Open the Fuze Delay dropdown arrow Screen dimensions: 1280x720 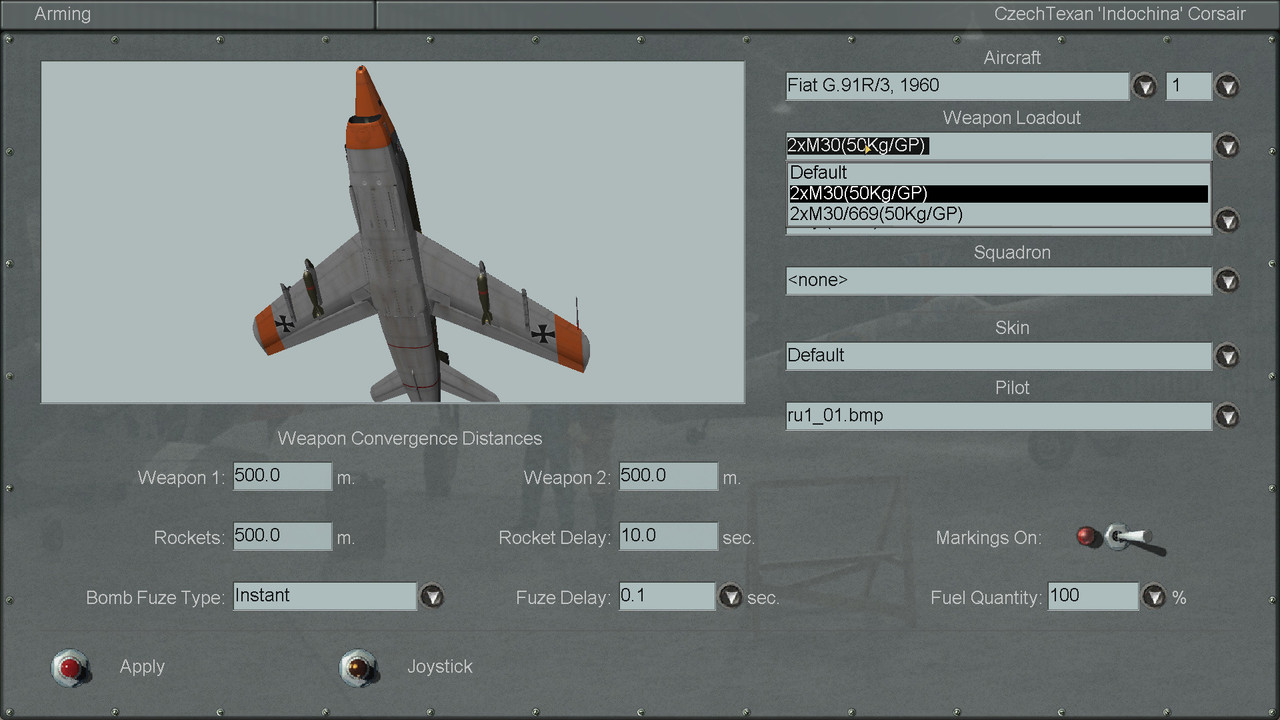tap(730, 597)
